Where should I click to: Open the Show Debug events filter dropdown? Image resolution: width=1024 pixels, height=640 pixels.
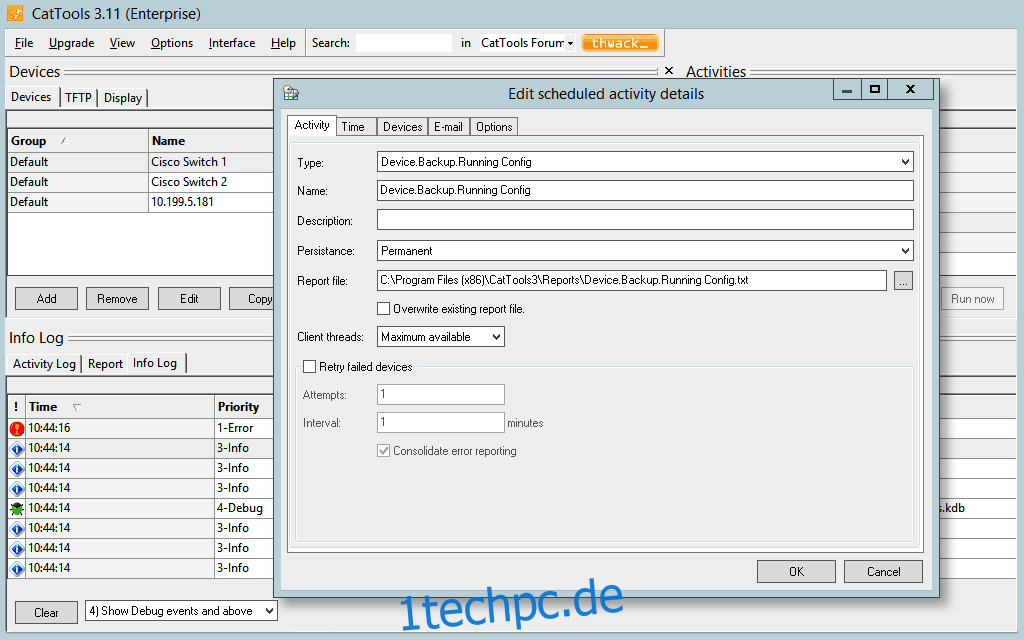click(x=269, y=611)
